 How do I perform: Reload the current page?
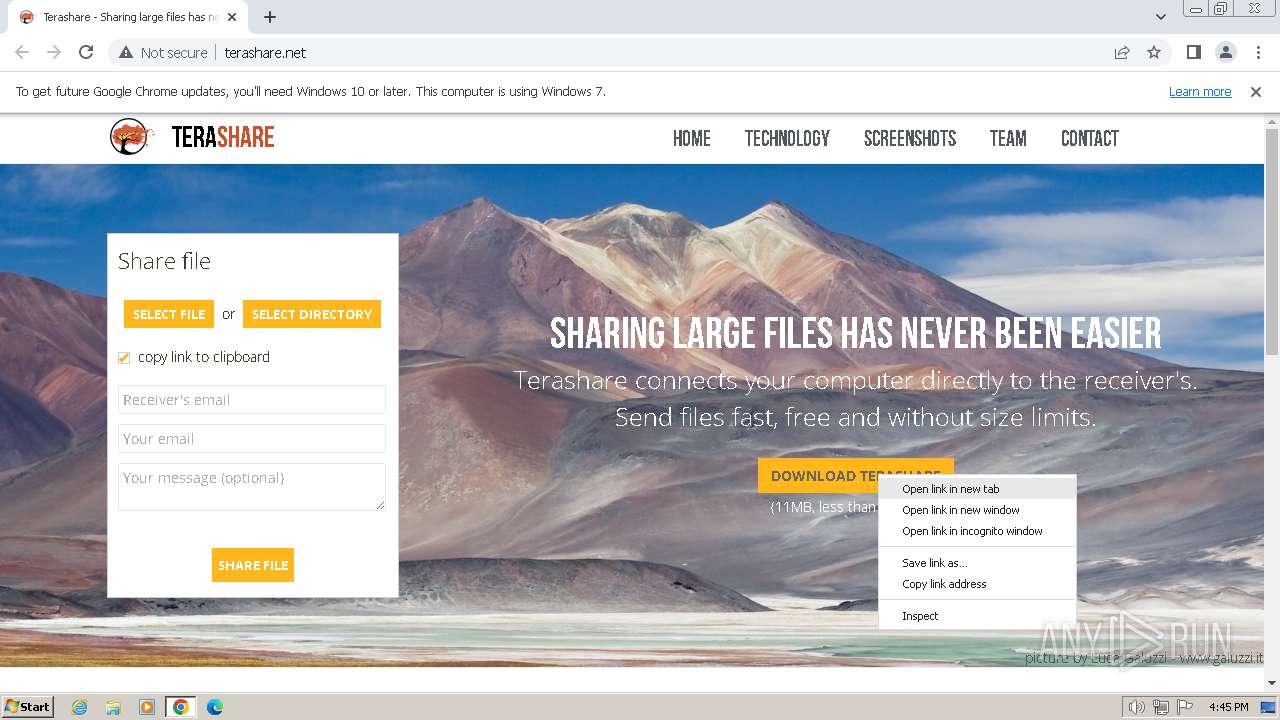pos(86,52)
